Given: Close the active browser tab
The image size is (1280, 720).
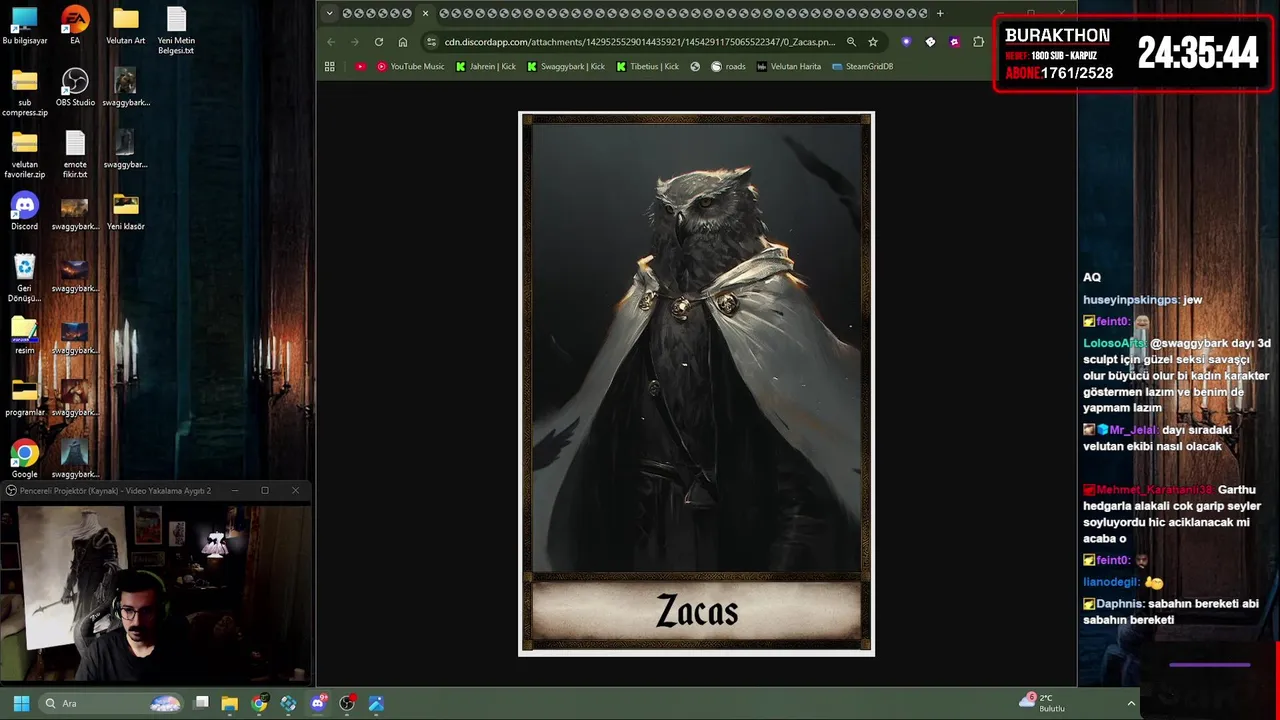Looking at the screenshot, I should point(425,13).
